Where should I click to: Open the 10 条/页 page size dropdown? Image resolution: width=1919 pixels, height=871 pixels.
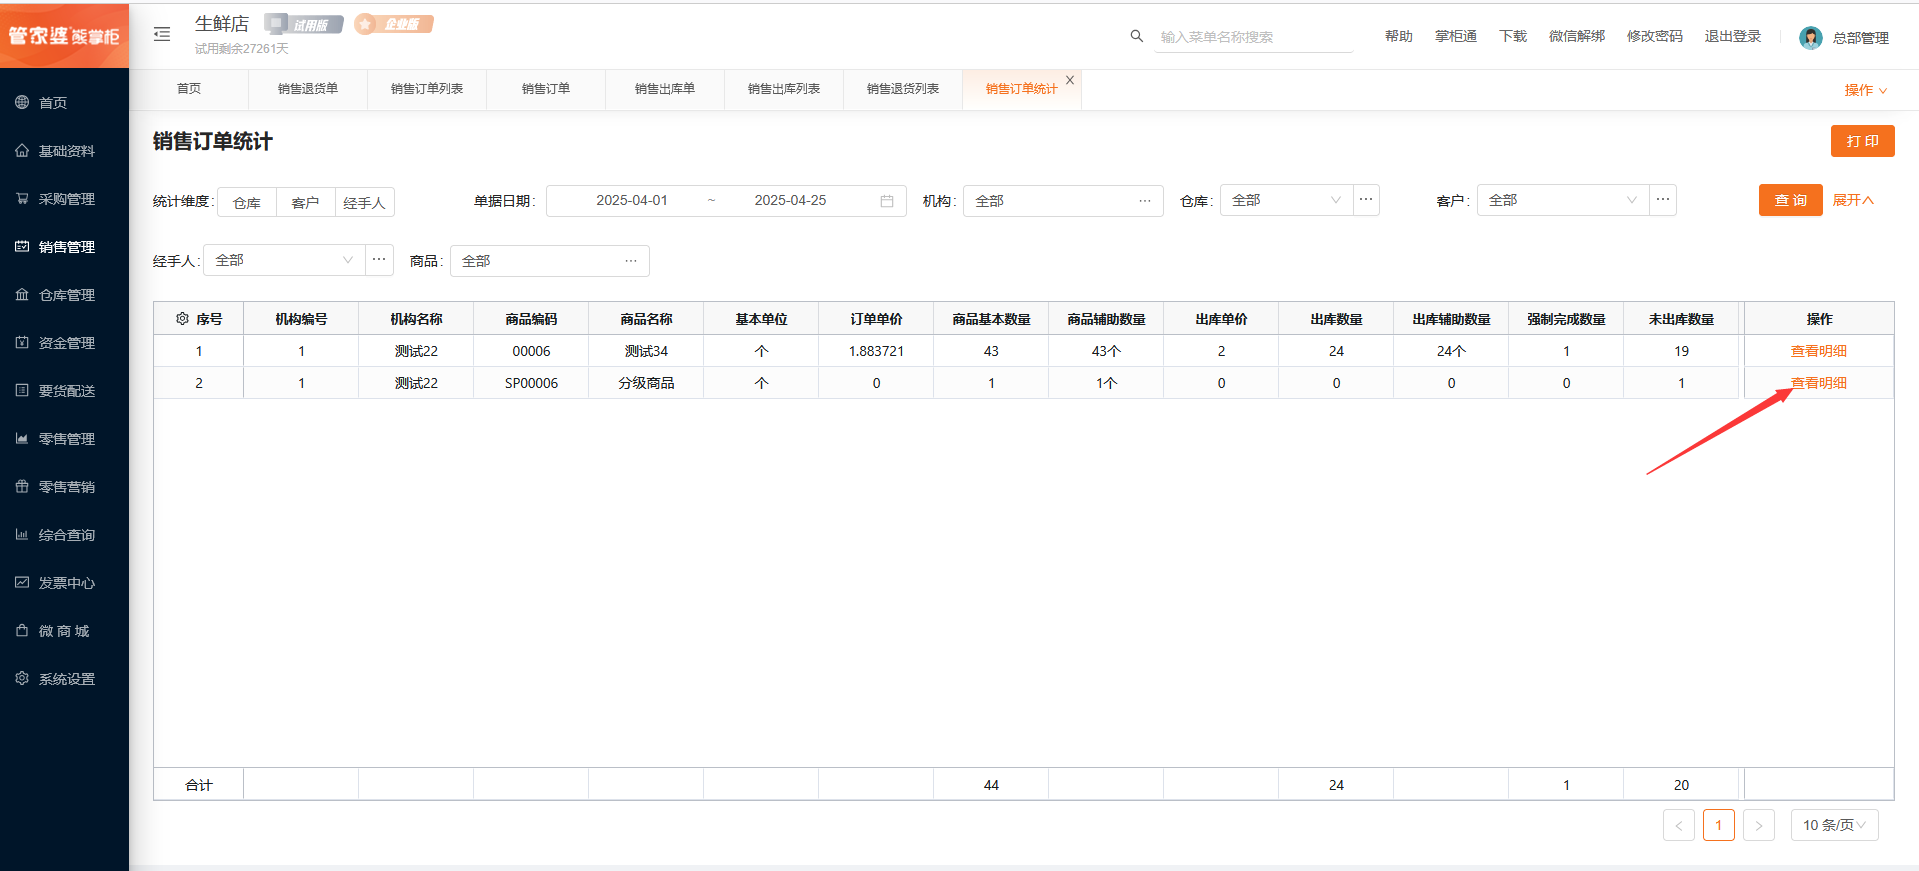1834,825
